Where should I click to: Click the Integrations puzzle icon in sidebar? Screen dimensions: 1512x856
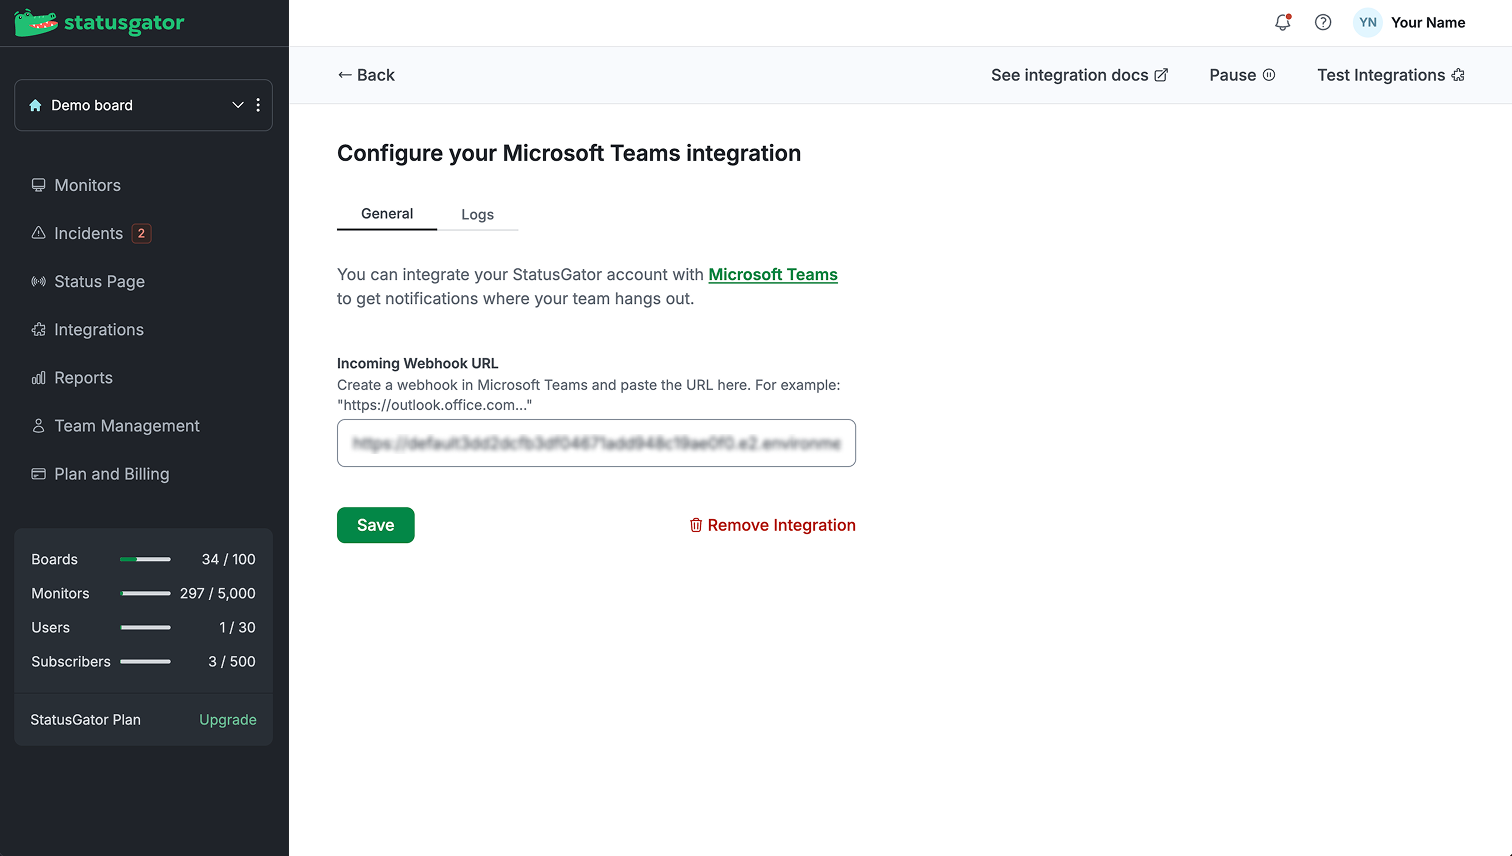coord(38,329)
